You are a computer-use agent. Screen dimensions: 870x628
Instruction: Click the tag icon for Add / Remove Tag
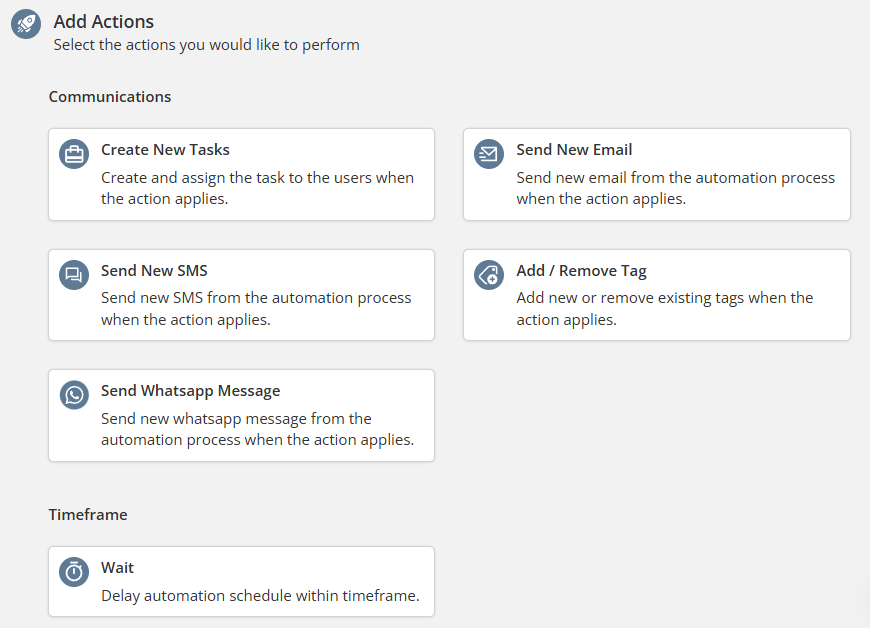point(489,275)
